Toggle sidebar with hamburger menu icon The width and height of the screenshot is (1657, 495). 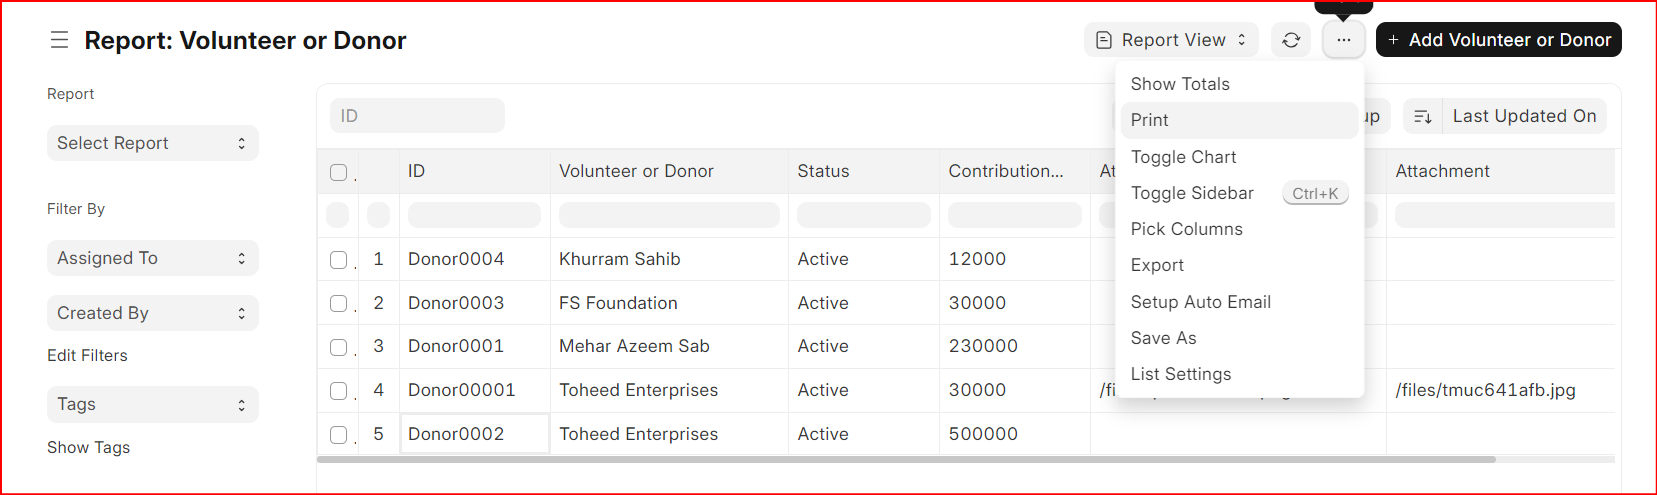(x=60, y=40)
